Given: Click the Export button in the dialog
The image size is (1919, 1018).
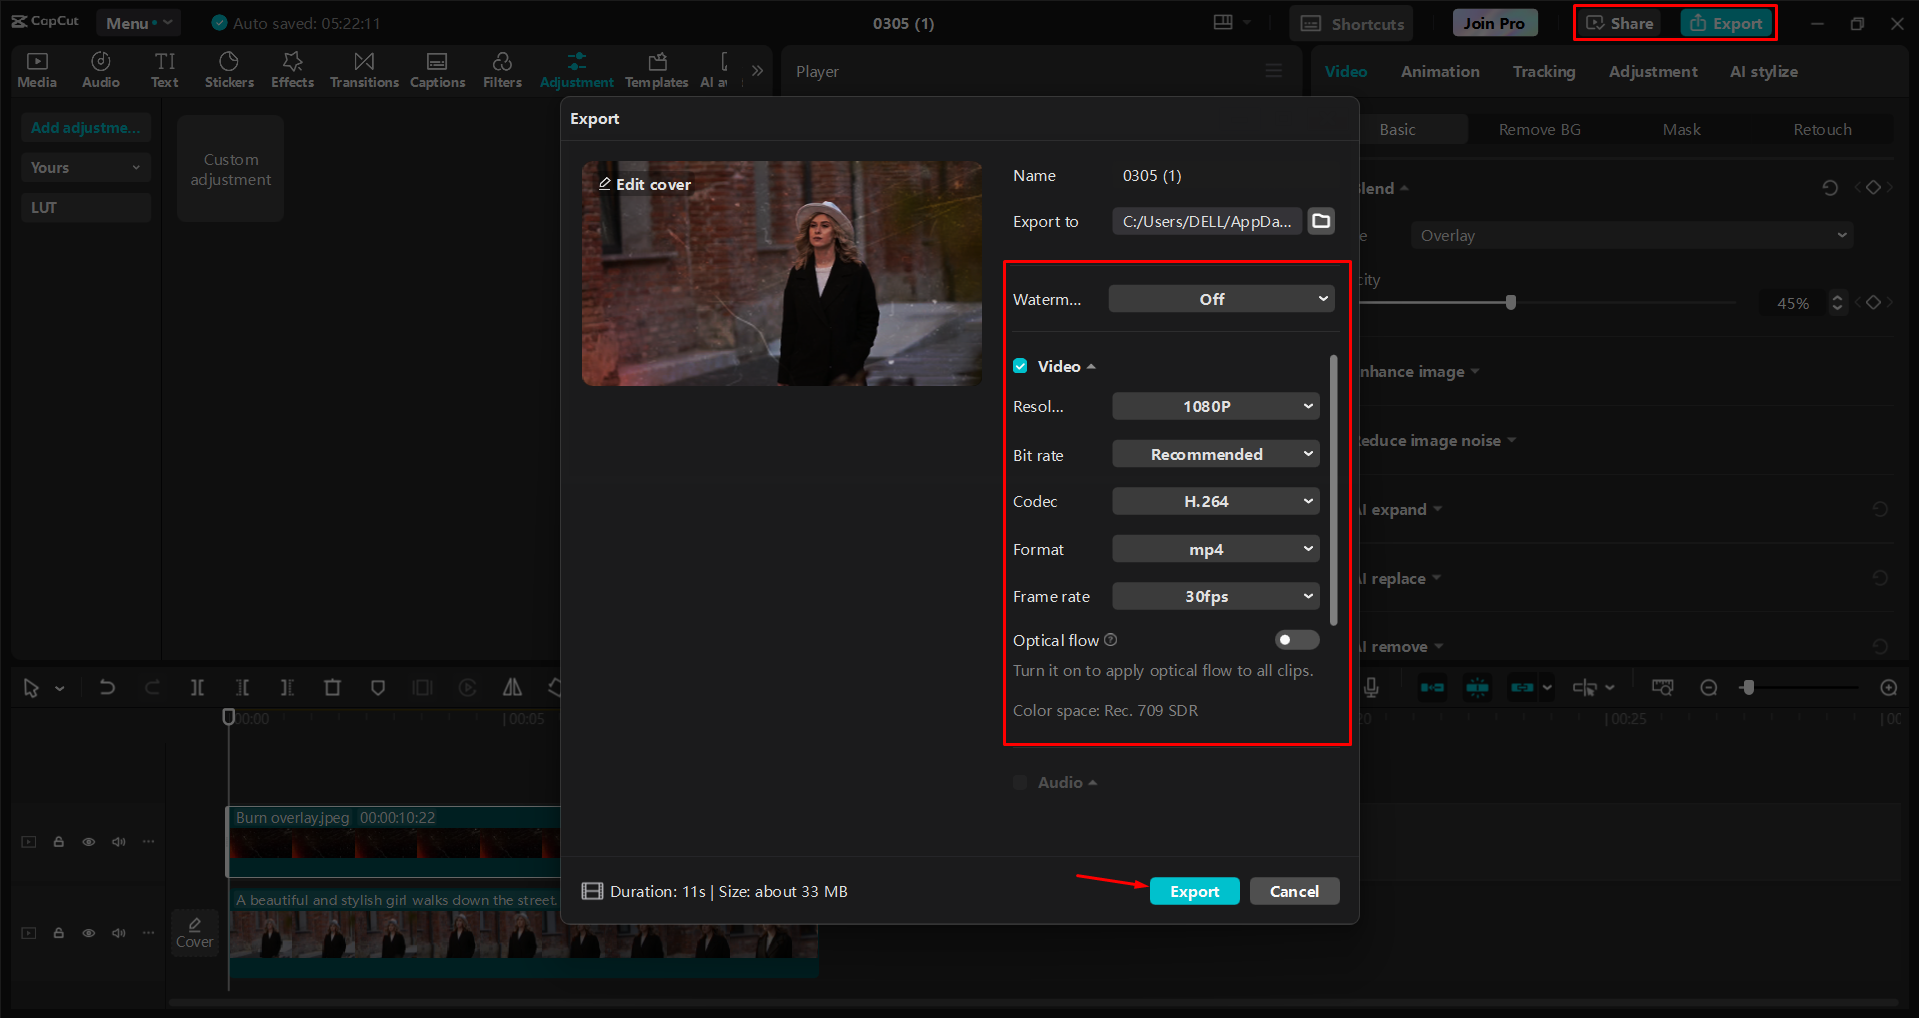Looking at the screenshot, I should pos(1194,891).
